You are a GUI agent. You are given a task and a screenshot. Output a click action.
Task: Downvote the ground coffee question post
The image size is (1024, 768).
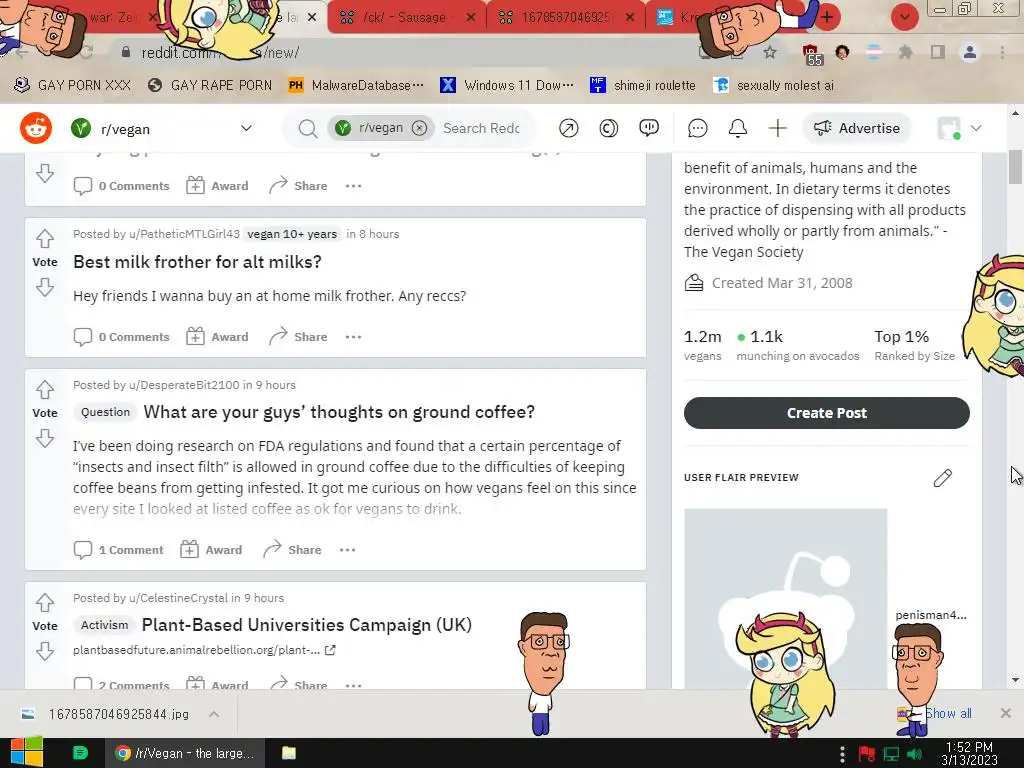(44, 438)
